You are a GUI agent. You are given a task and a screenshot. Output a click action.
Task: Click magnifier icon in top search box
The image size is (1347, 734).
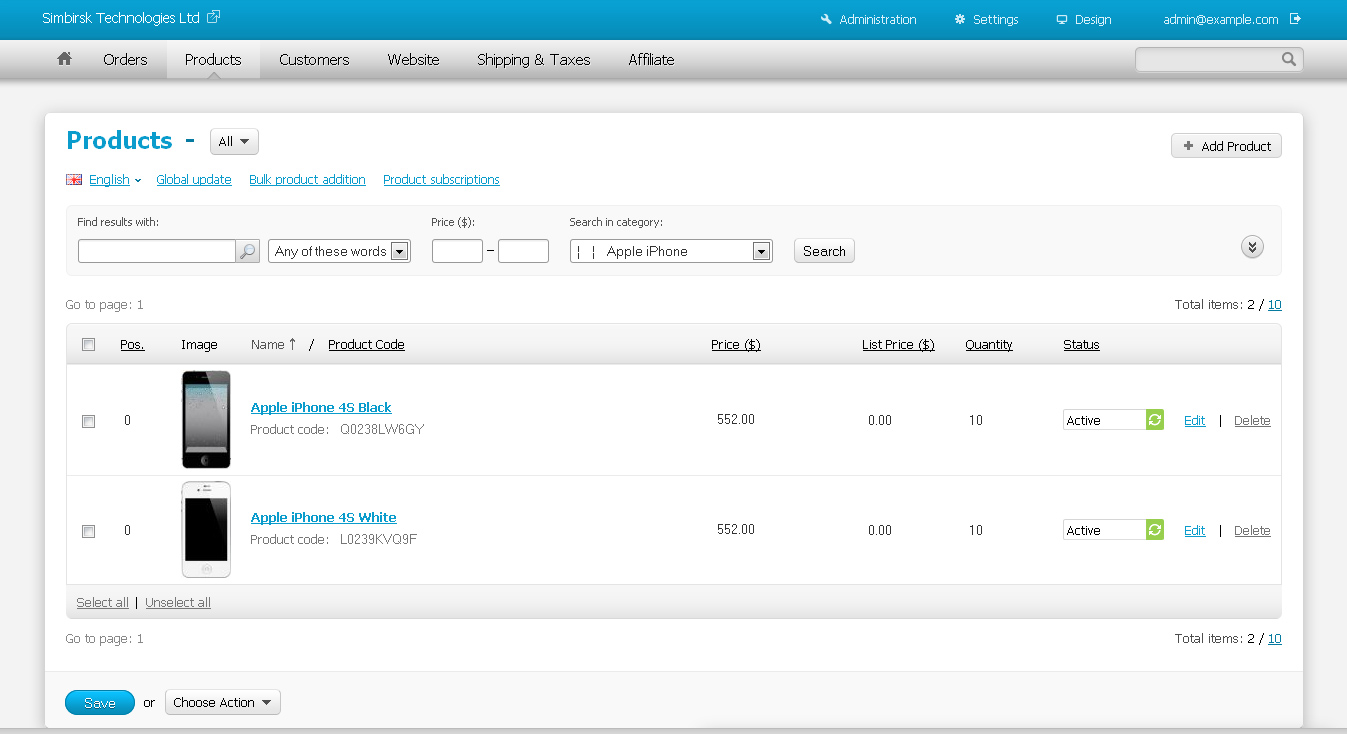tap(1289, 59)
